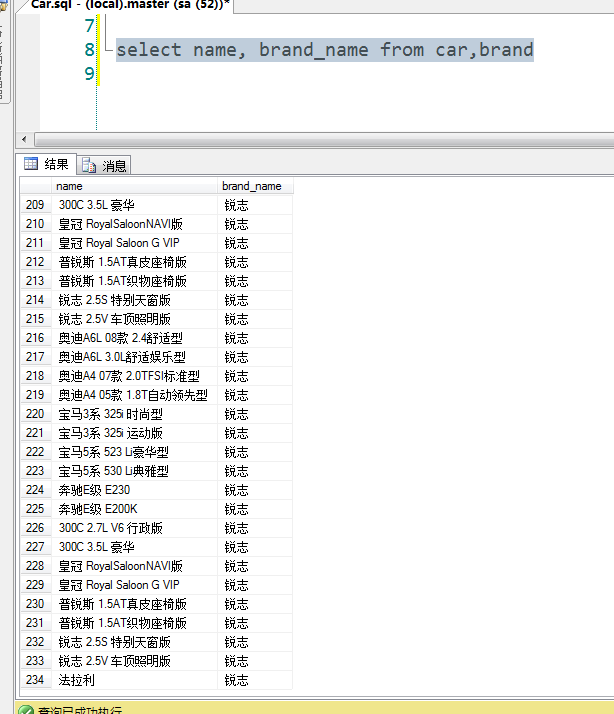
Task: Select row header 225
Action: (36, 509)
